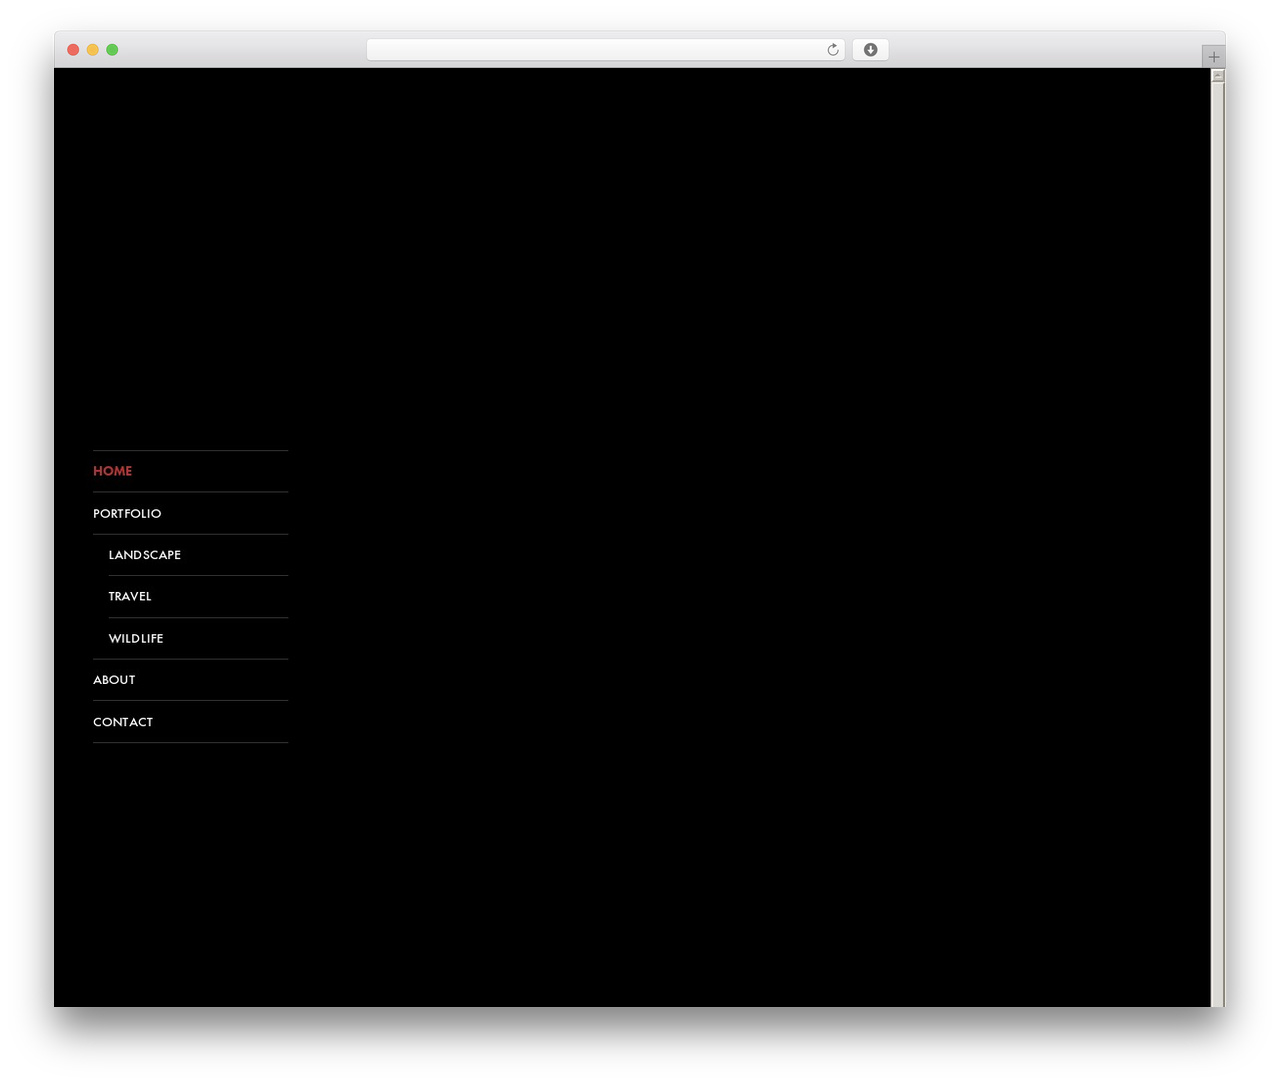This screenshot has height=1084, width=1280.
Task: Minimize the window with the yellow button
Action: click(92, 50)
